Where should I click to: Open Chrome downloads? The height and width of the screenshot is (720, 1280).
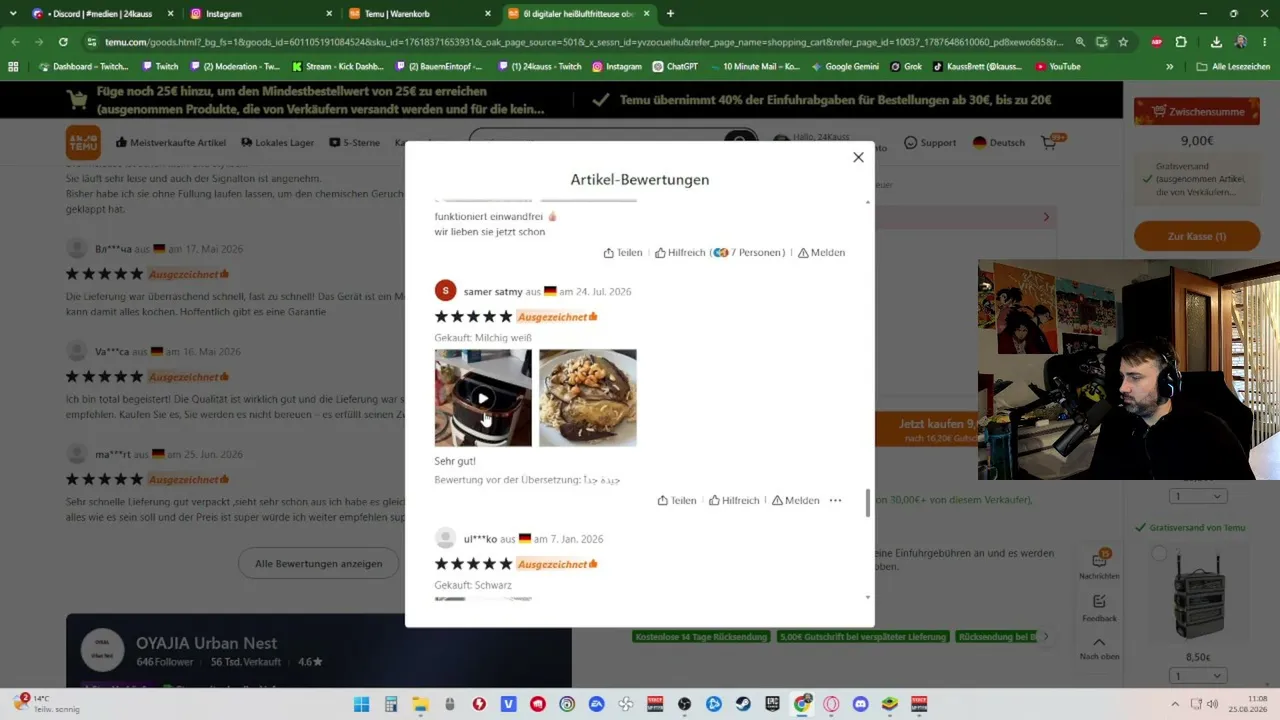point(1216,42)
